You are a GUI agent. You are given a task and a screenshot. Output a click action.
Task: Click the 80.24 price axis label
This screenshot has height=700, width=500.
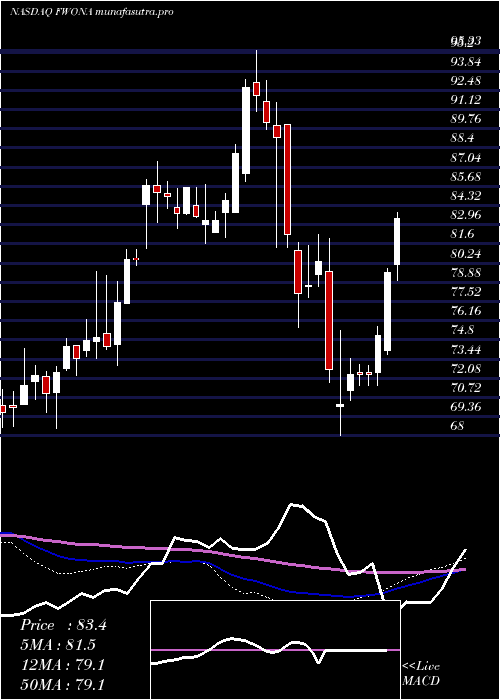tap(466, 254)
